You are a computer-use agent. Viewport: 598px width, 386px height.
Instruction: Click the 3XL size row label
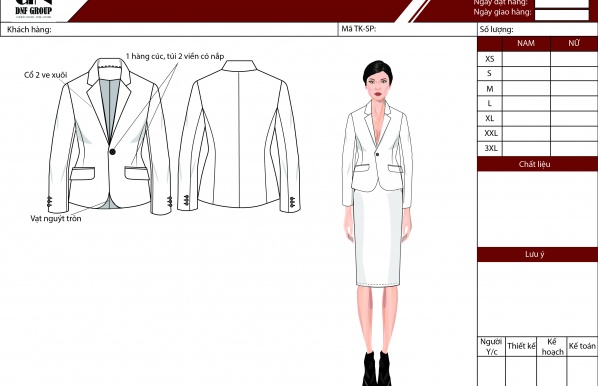tap(490, 148)
